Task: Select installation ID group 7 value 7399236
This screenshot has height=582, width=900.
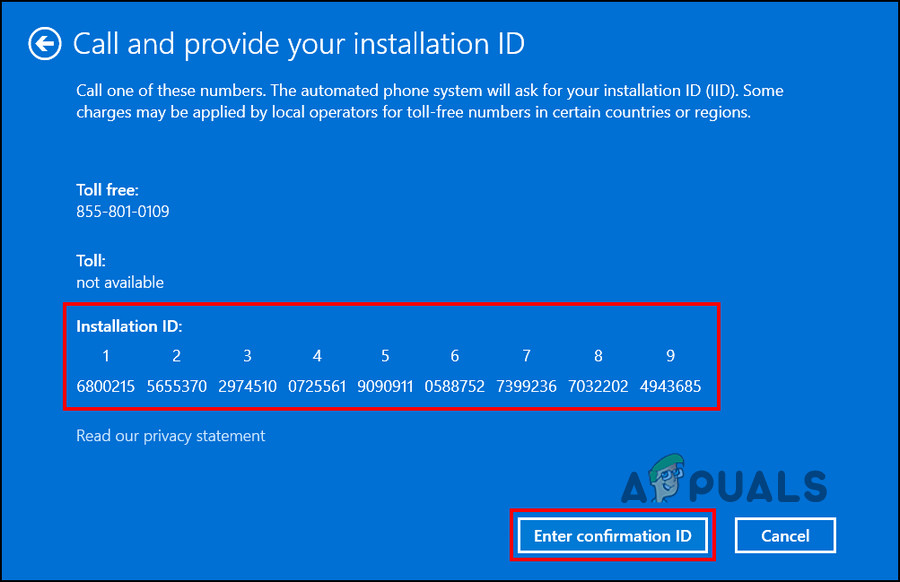Action: tap(526, 386)
